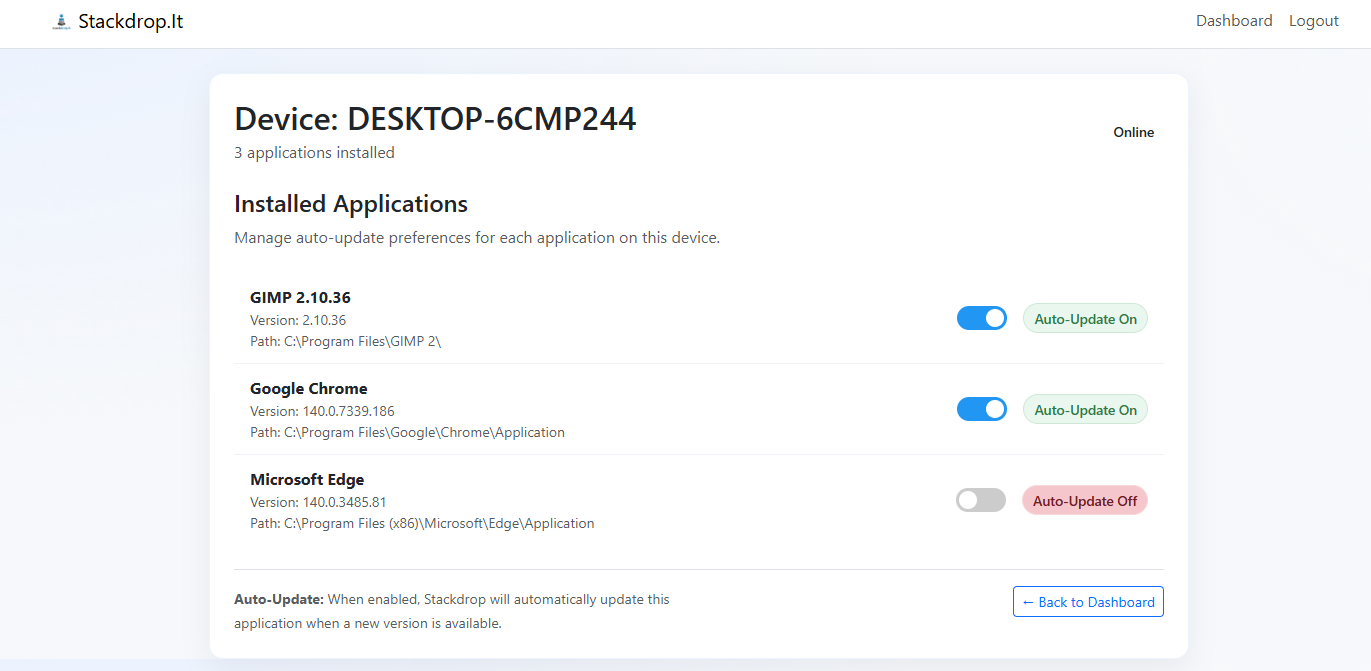Open the Dashboard navigation link

pyautogui.click(x=1234, y=20)
